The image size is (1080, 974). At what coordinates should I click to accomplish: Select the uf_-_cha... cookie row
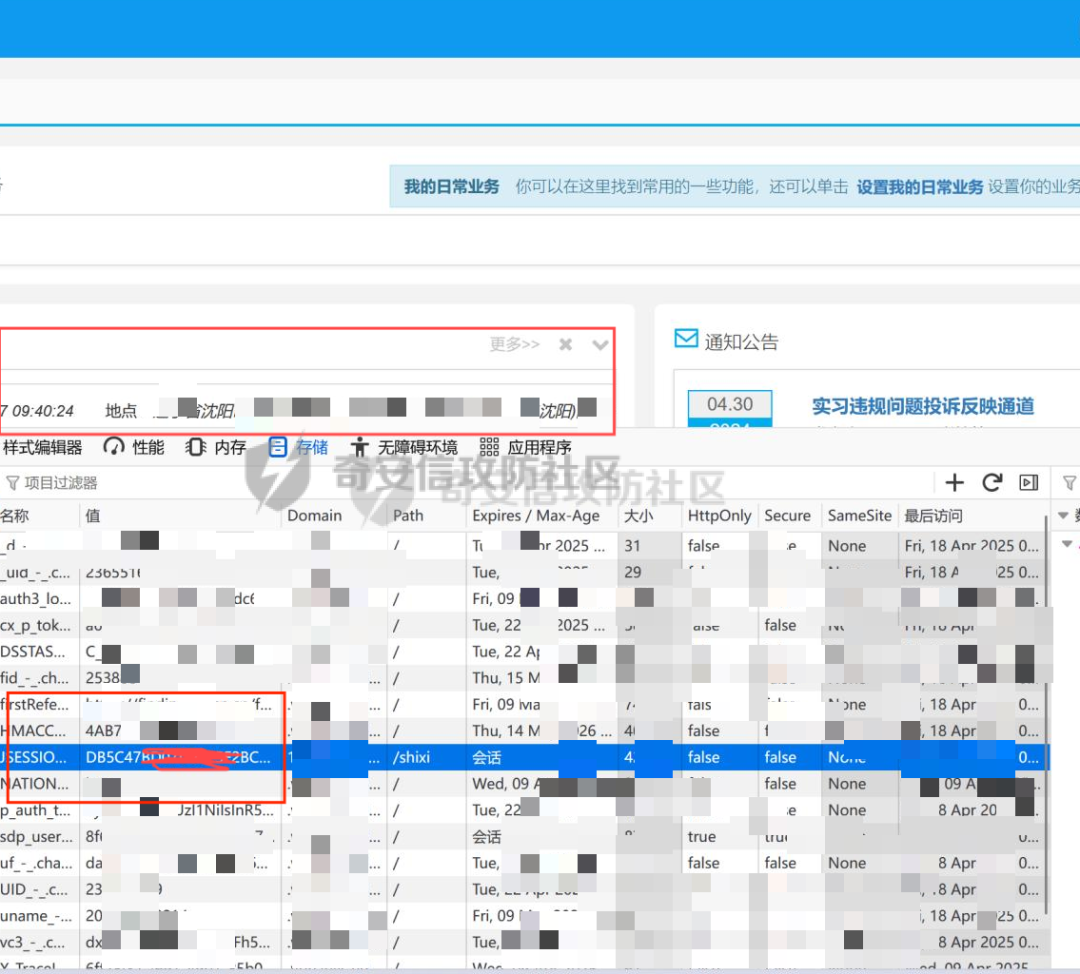click(523, 863)
